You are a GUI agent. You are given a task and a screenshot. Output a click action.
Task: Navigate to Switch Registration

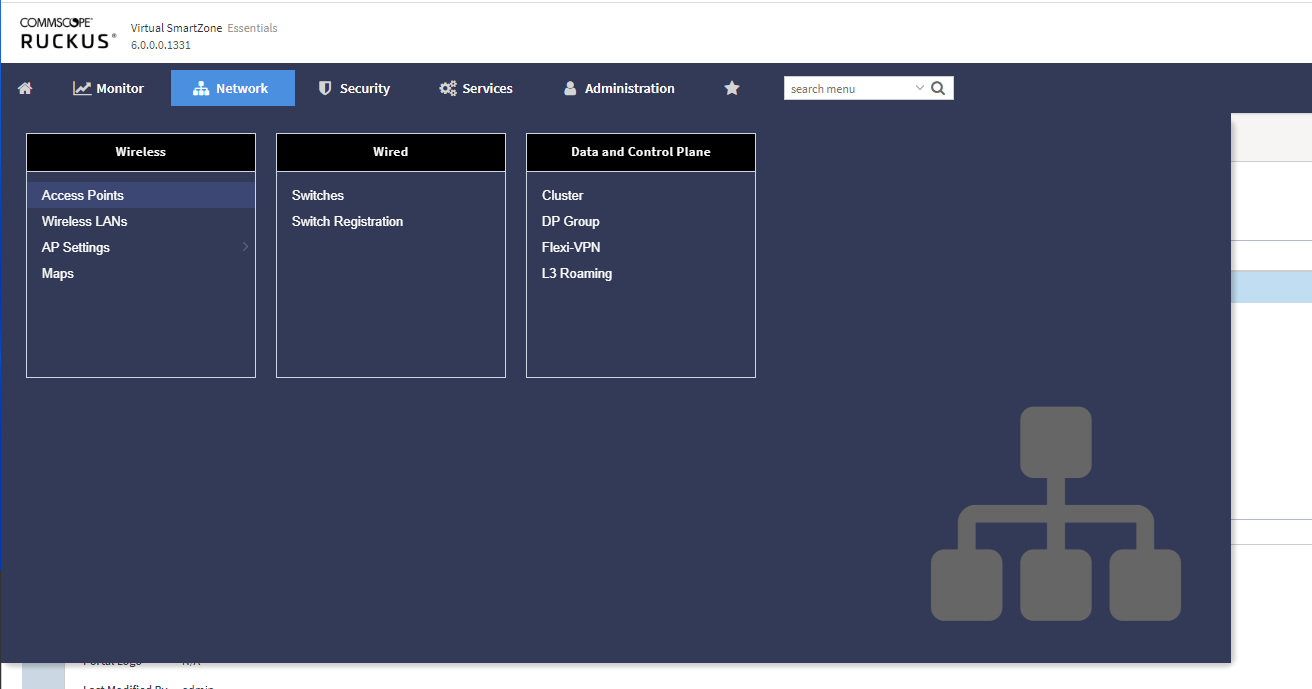(x=347, y=221)
